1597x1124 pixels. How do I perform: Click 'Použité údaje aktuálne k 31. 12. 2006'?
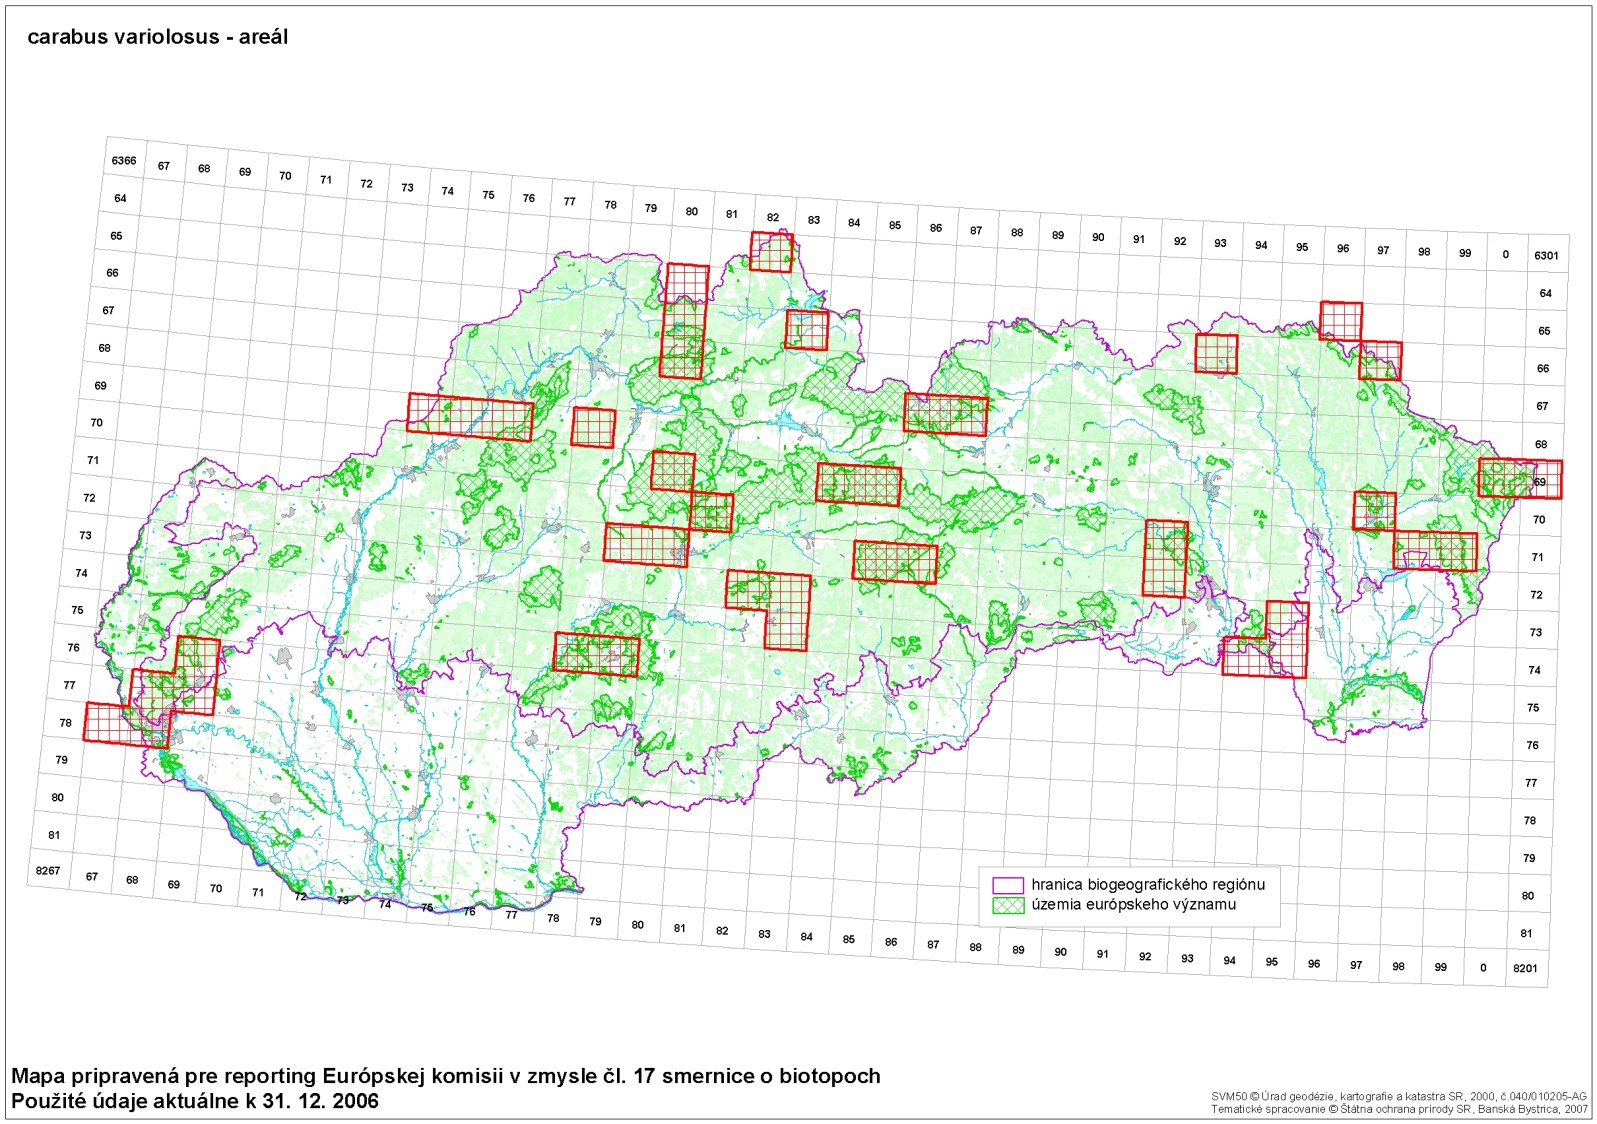click(x=195, y=1101)
